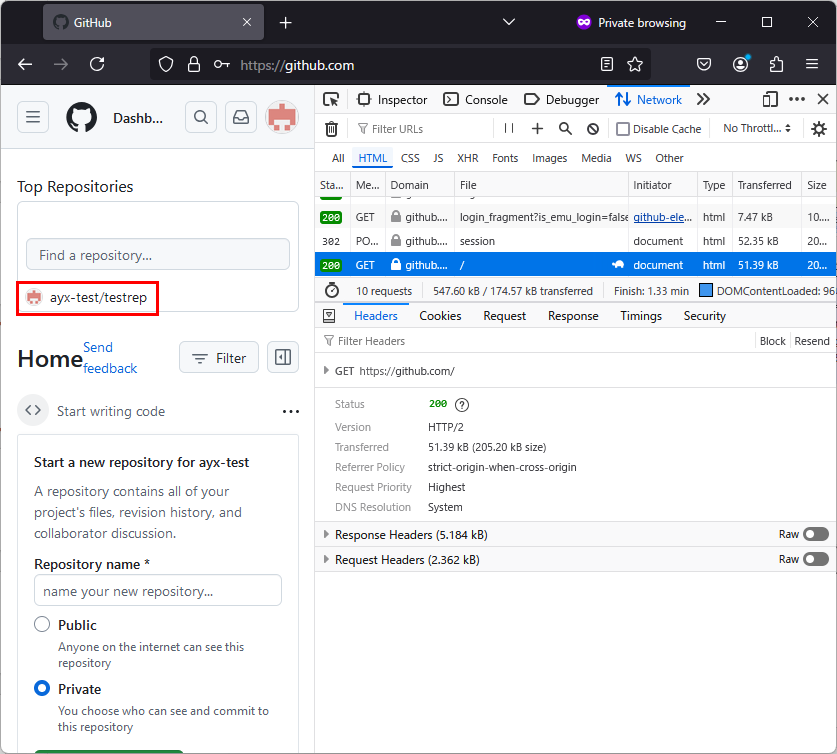The height and width of the screenshot is (754, 837).
Task: Open network search magnifier
Action: coord(565,129)
